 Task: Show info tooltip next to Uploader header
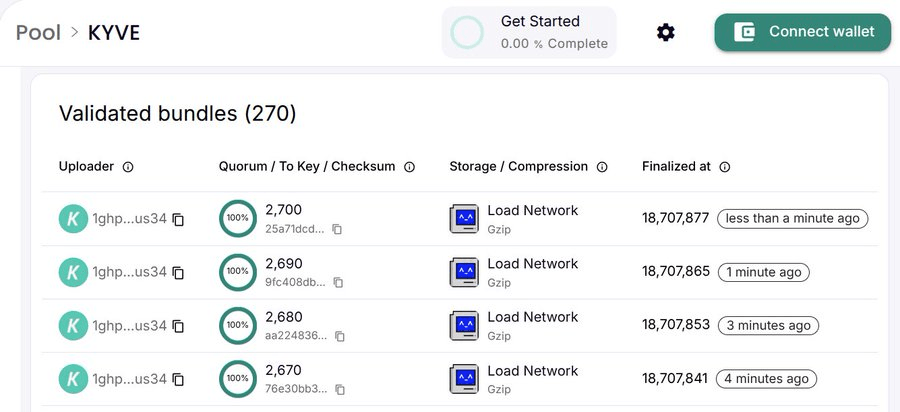[x=128, y=167]
